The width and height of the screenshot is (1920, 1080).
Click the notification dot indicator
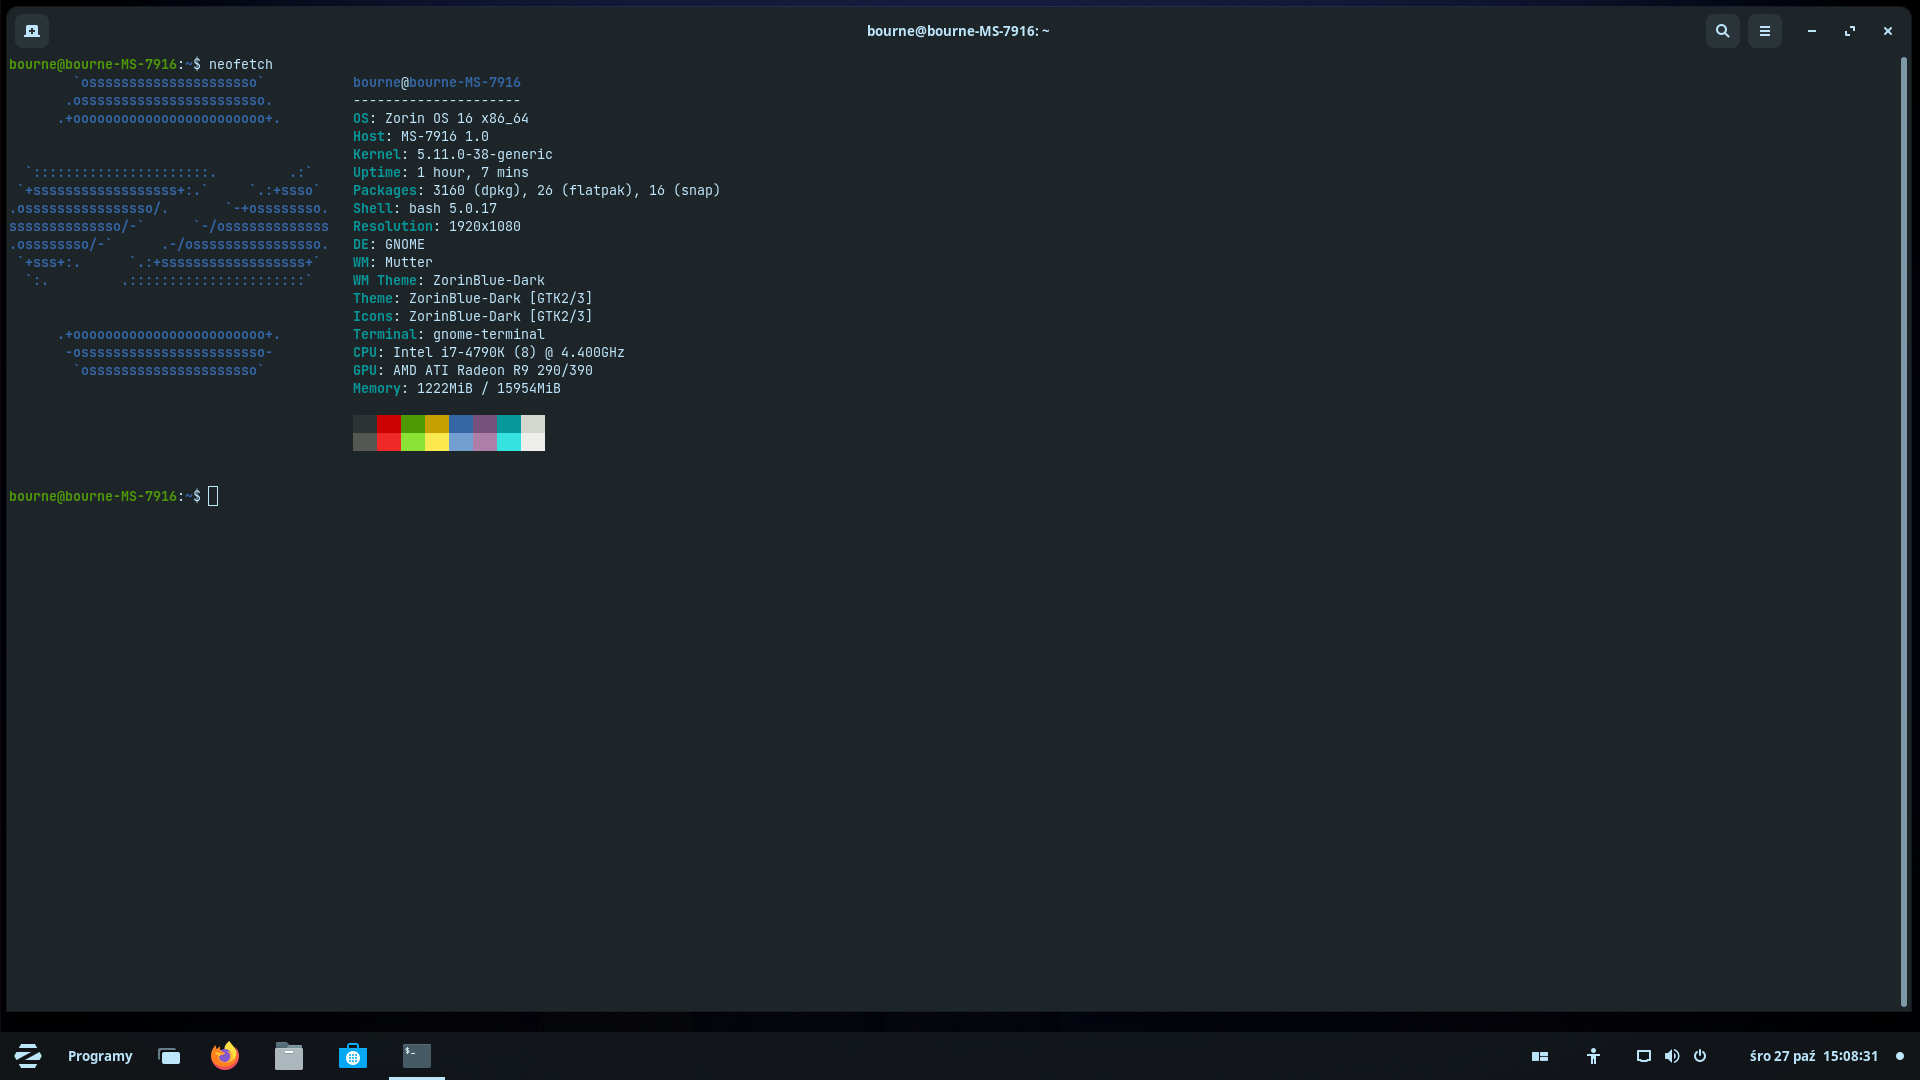tap(1900, 1056)
